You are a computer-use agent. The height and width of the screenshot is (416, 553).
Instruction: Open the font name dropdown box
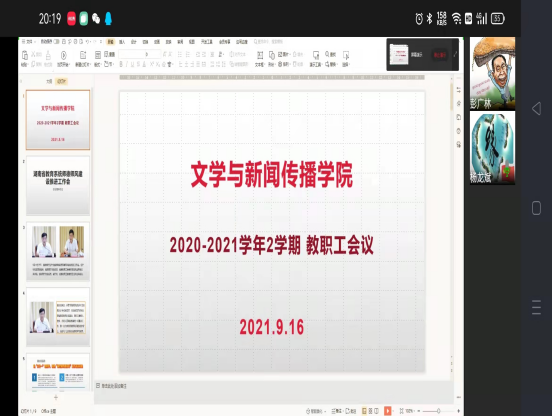tap(133, 54)
